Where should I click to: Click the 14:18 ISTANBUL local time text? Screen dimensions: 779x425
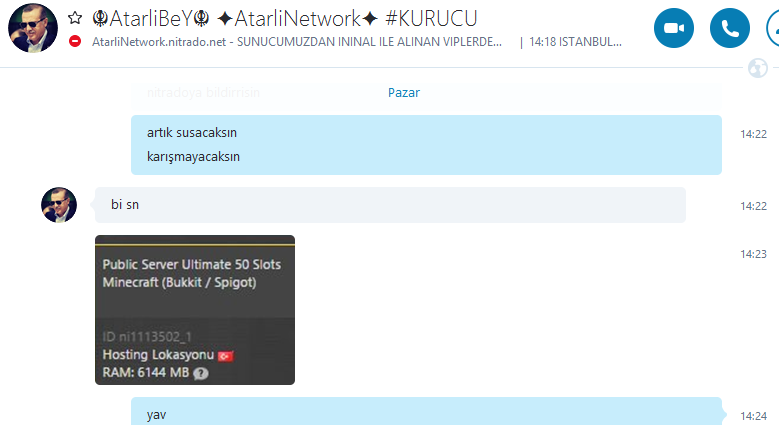pyautogui.click(x=575, y=42)
